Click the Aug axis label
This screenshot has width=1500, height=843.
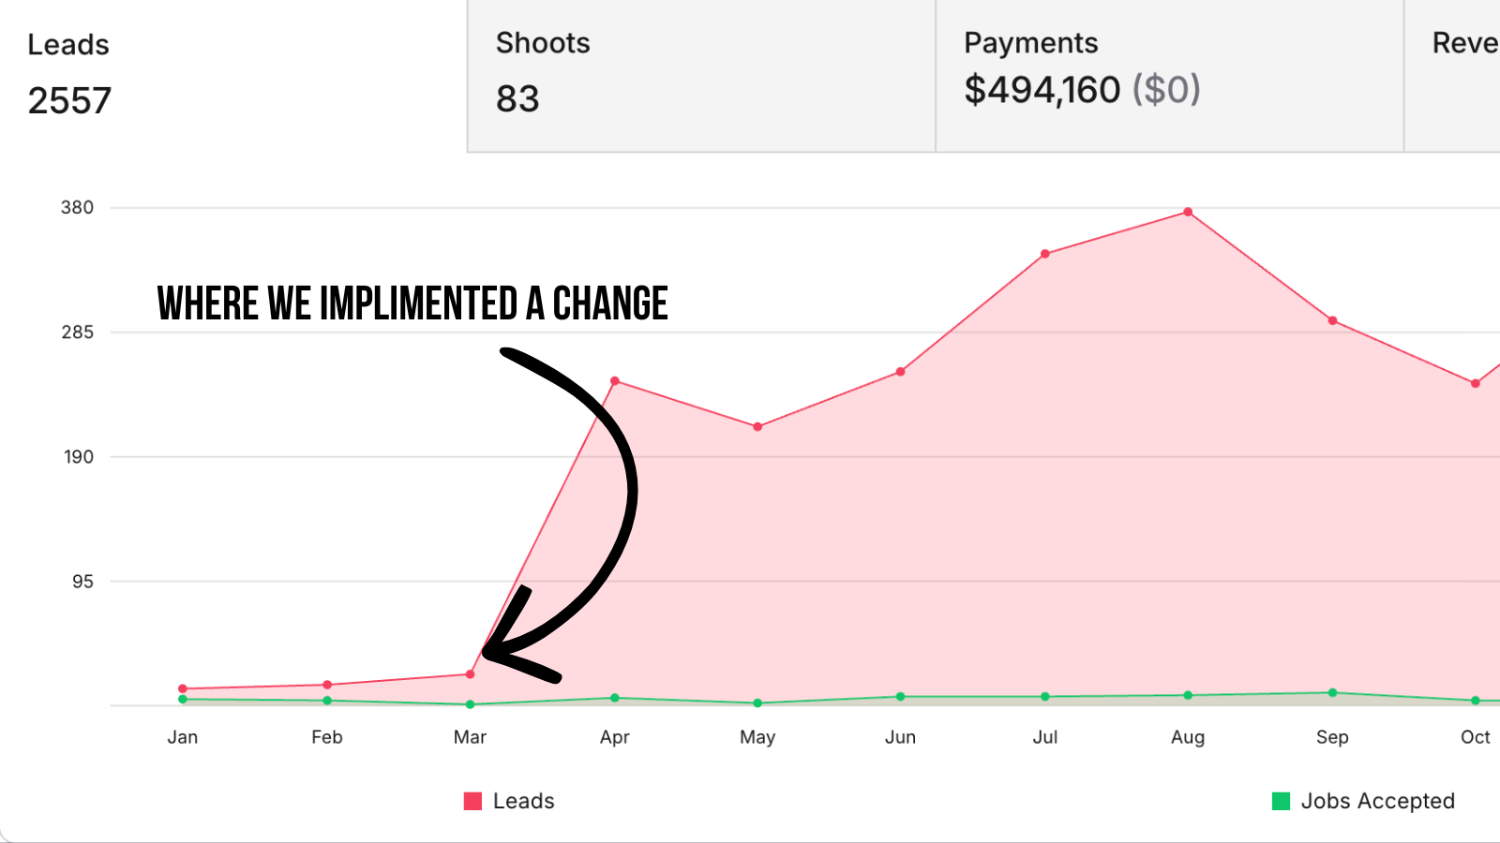pos(1188,737)
